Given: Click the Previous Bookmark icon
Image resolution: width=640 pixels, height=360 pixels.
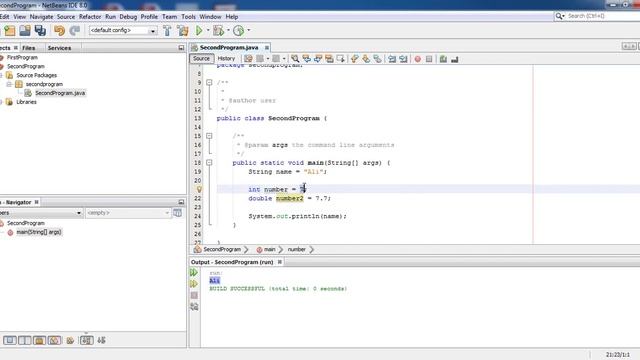Looking at the screenshot, I should click(x=354, y=59).
